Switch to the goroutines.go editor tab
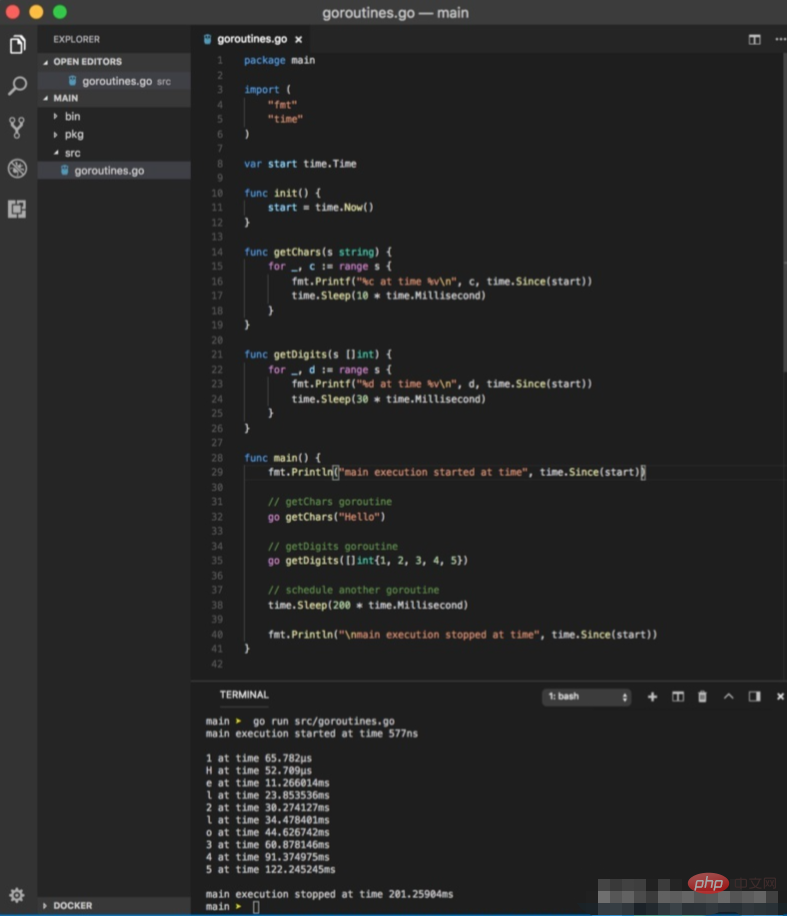 coord(250,39)
